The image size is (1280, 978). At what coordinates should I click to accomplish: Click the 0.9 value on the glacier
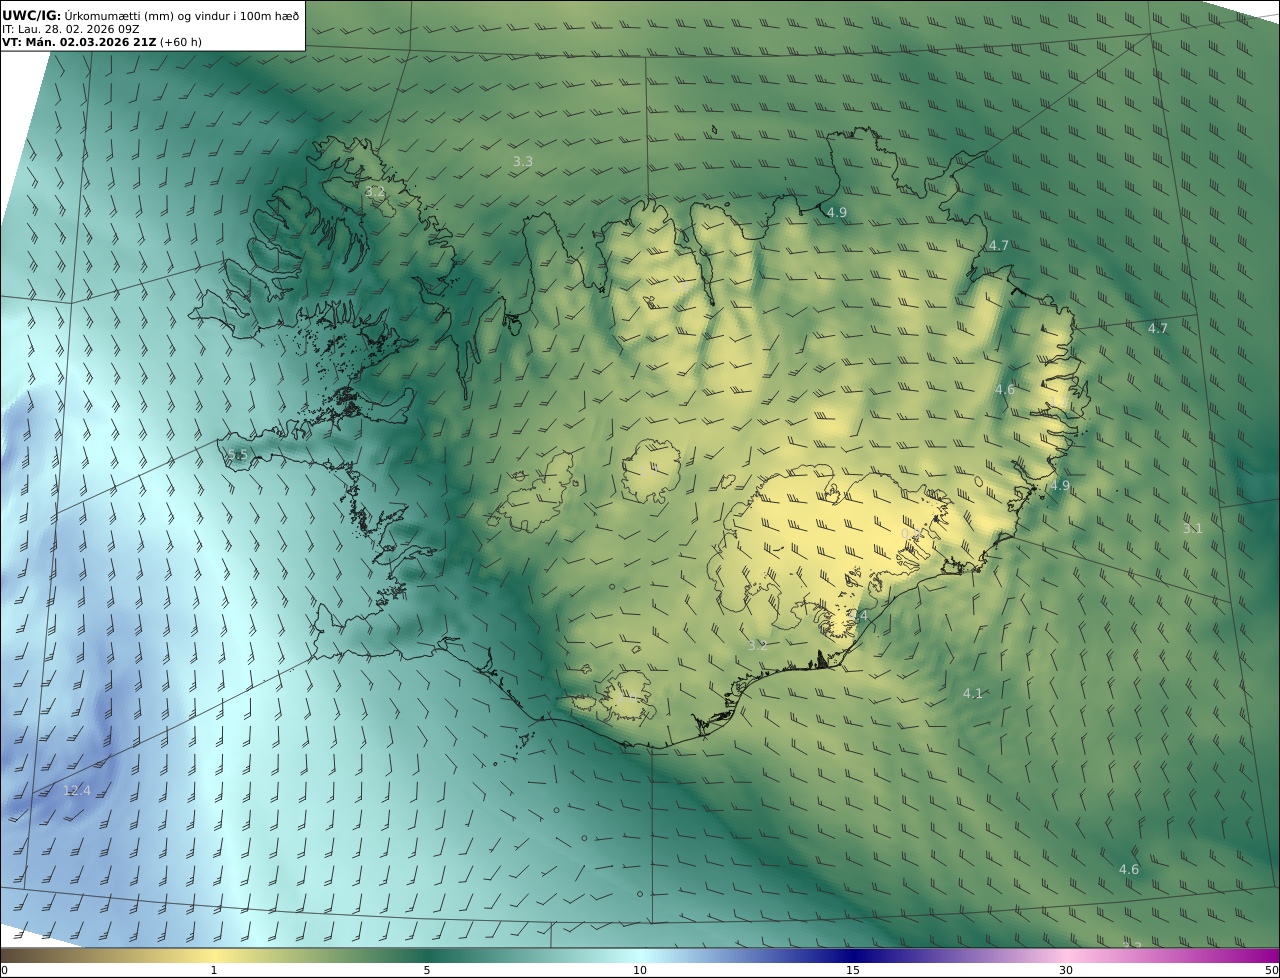point(911,535)
